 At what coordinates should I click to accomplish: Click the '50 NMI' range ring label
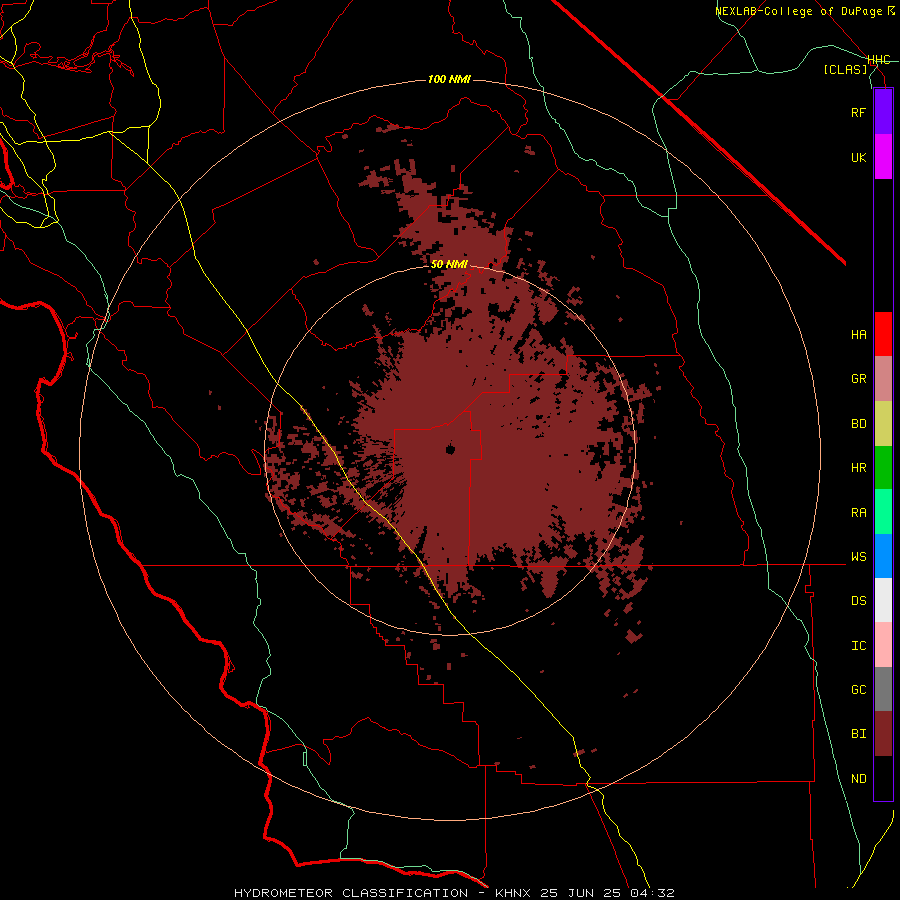pos(449,264)
